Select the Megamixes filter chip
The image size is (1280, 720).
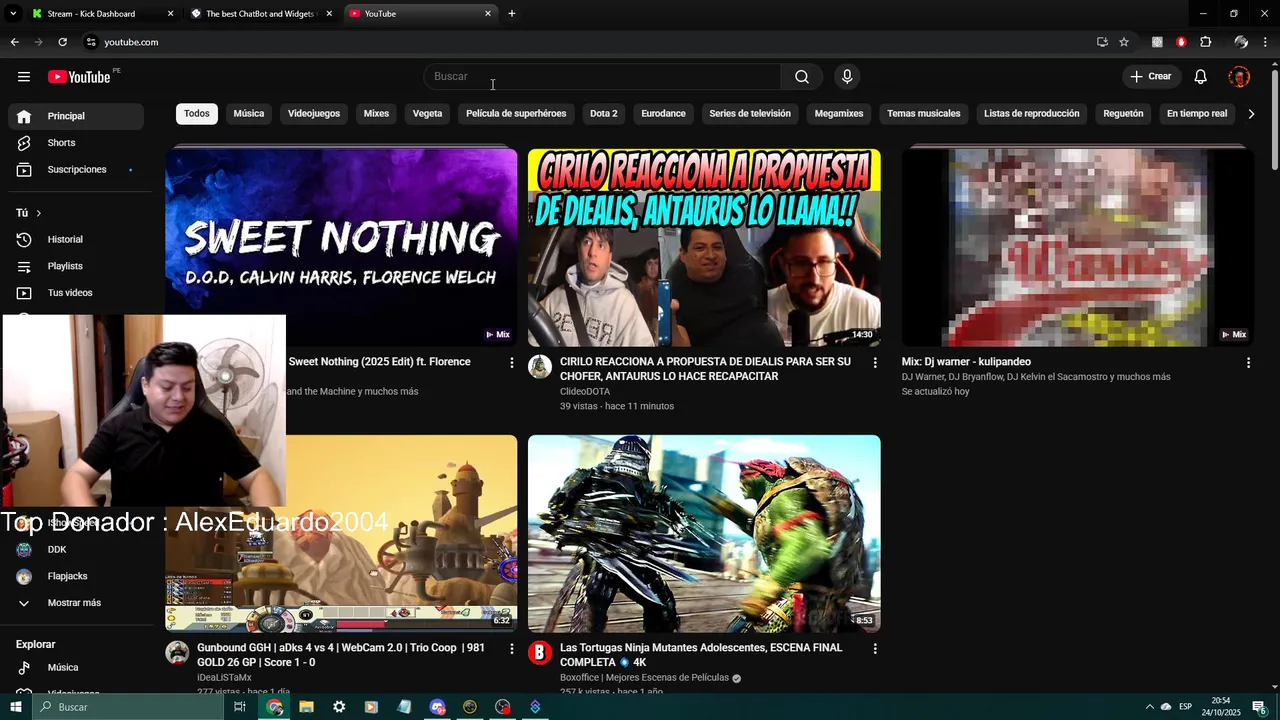[839, 114]
